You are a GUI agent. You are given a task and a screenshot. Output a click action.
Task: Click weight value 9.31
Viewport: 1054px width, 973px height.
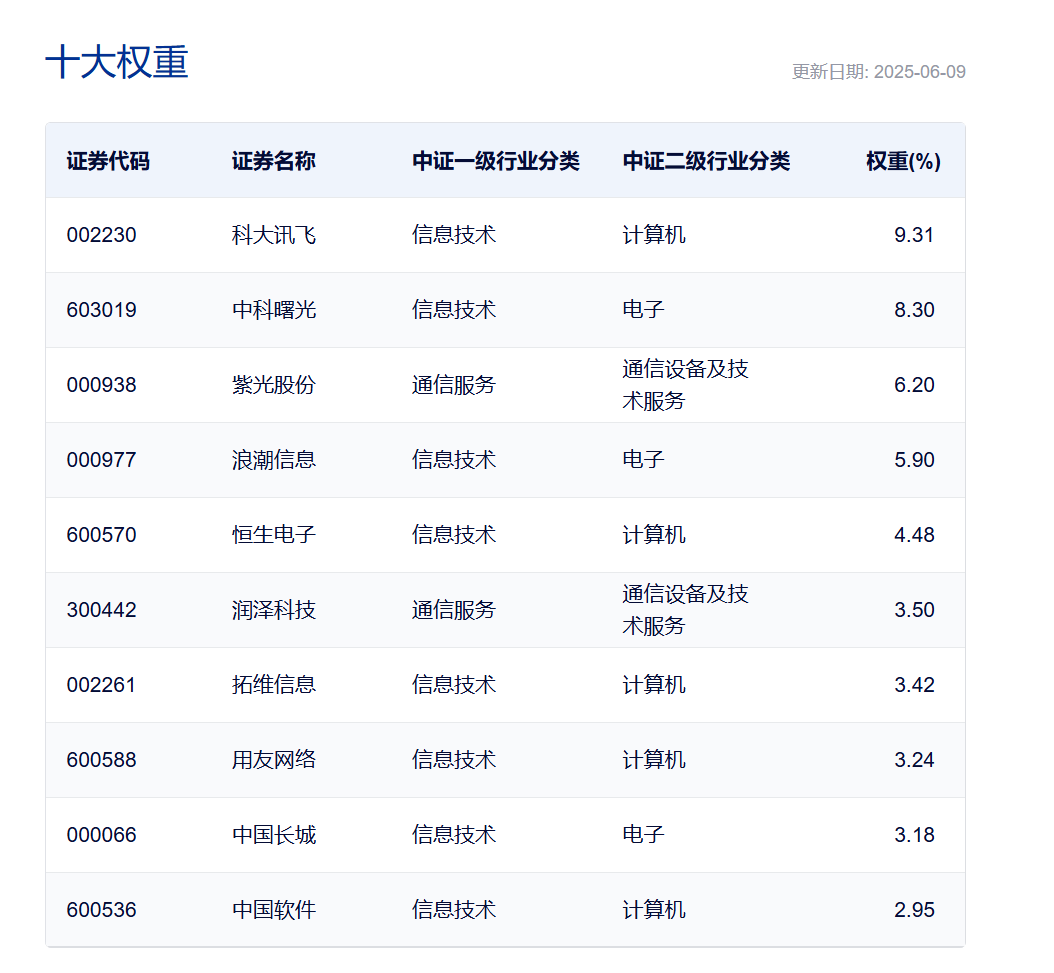tap(914, 235)
